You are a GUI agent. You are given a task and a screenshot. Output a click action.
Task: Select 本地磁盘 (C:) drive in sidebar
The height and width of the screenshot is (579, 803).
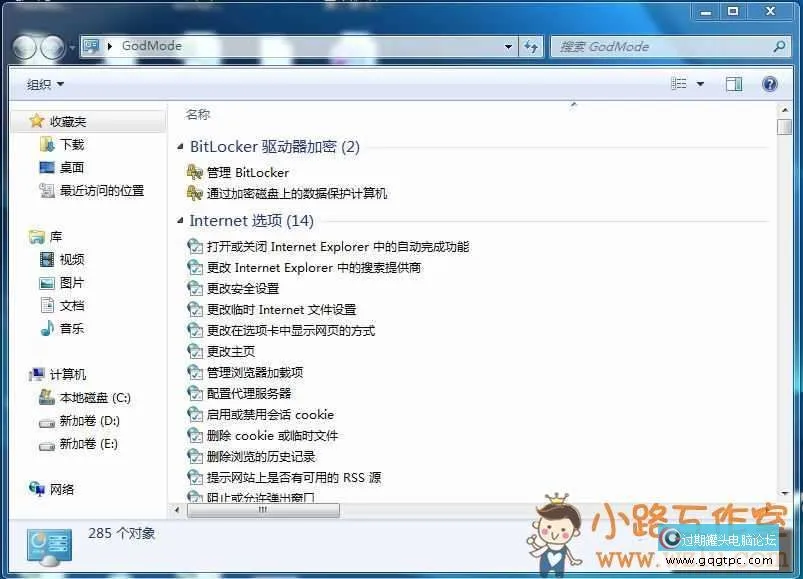94,398
